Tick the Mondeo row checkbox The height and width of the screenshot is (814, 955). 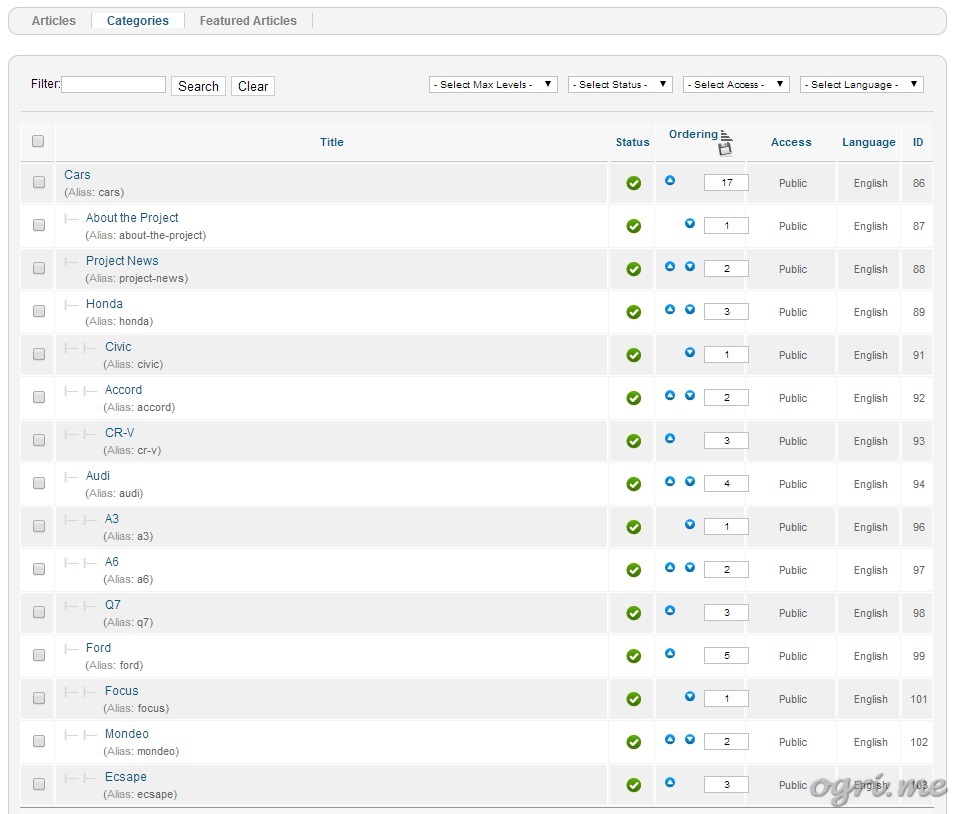click(x=39, y=741)
